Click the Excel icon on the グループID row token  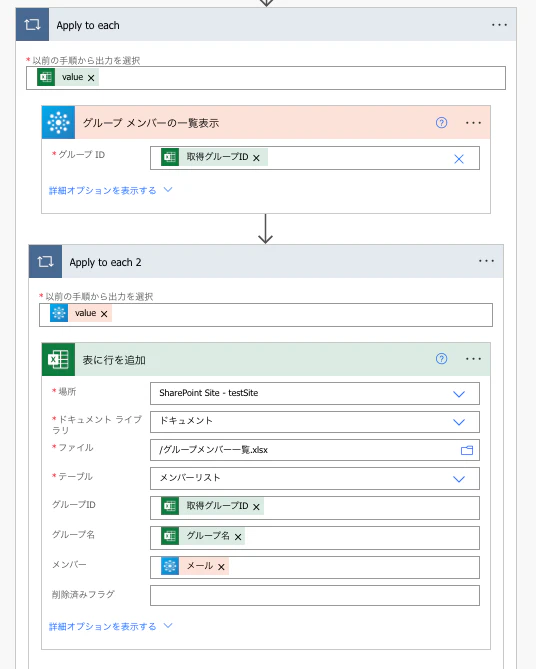click(x=170, y=506)
